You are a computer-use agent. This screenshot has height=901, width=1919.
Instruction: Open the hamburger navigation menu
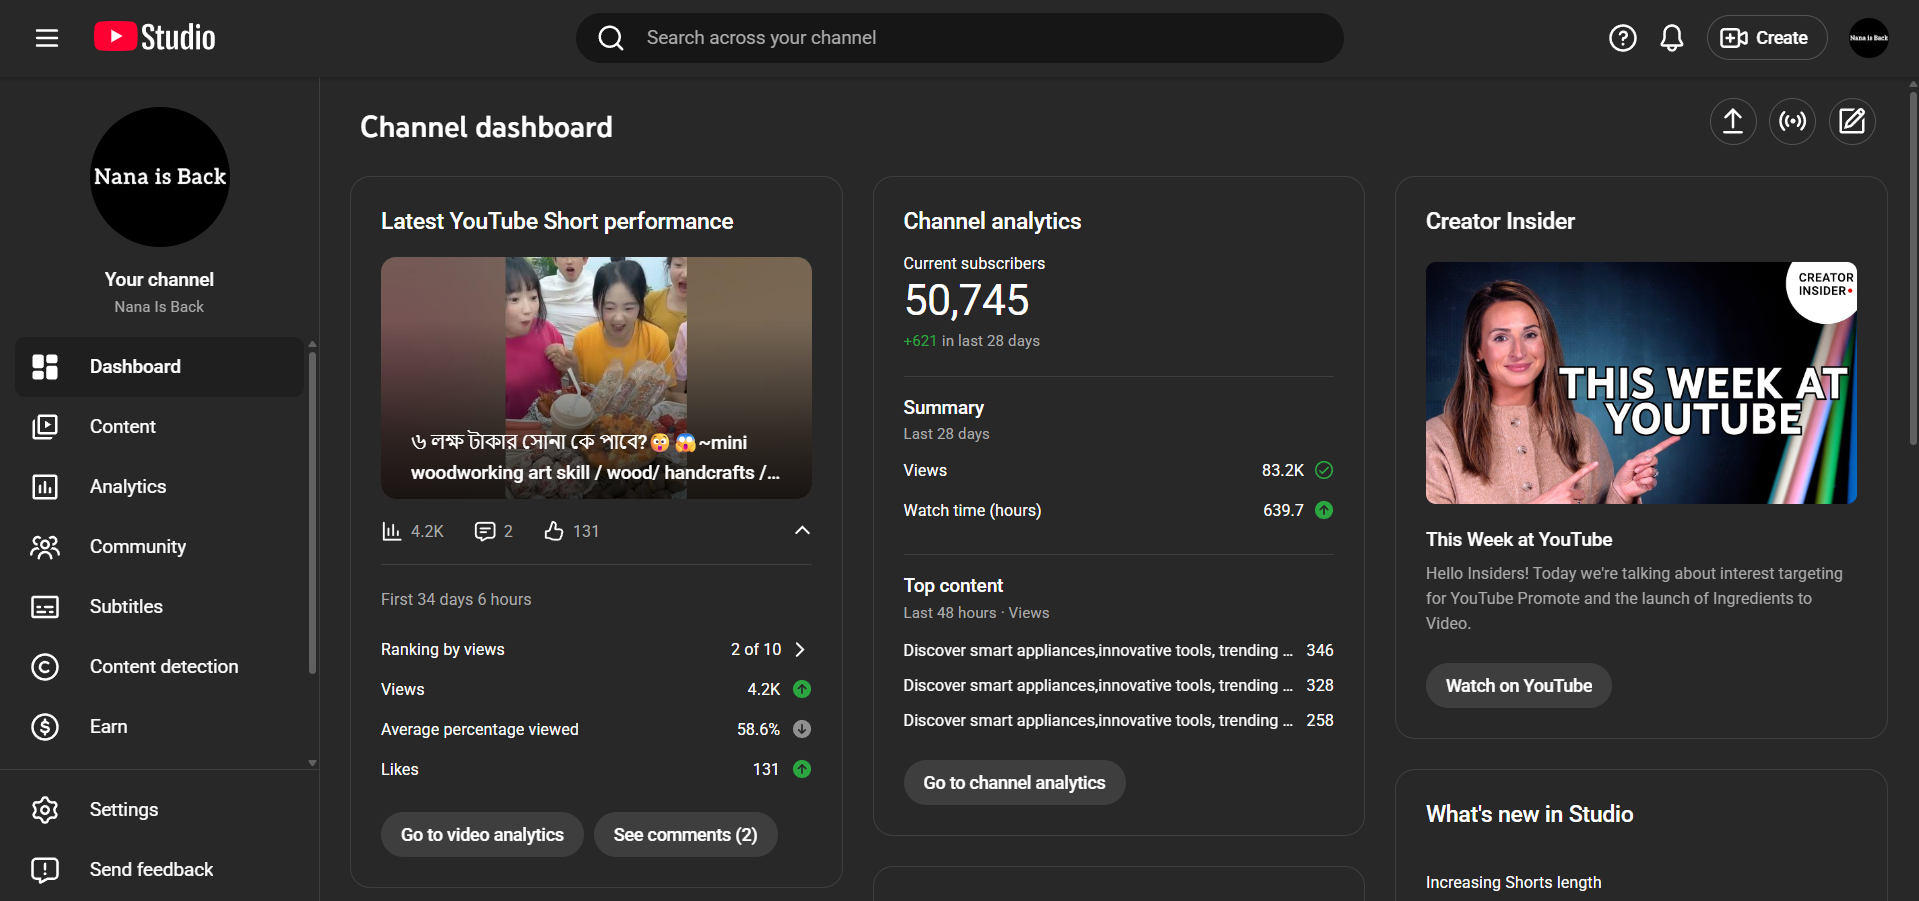[47, 38]
